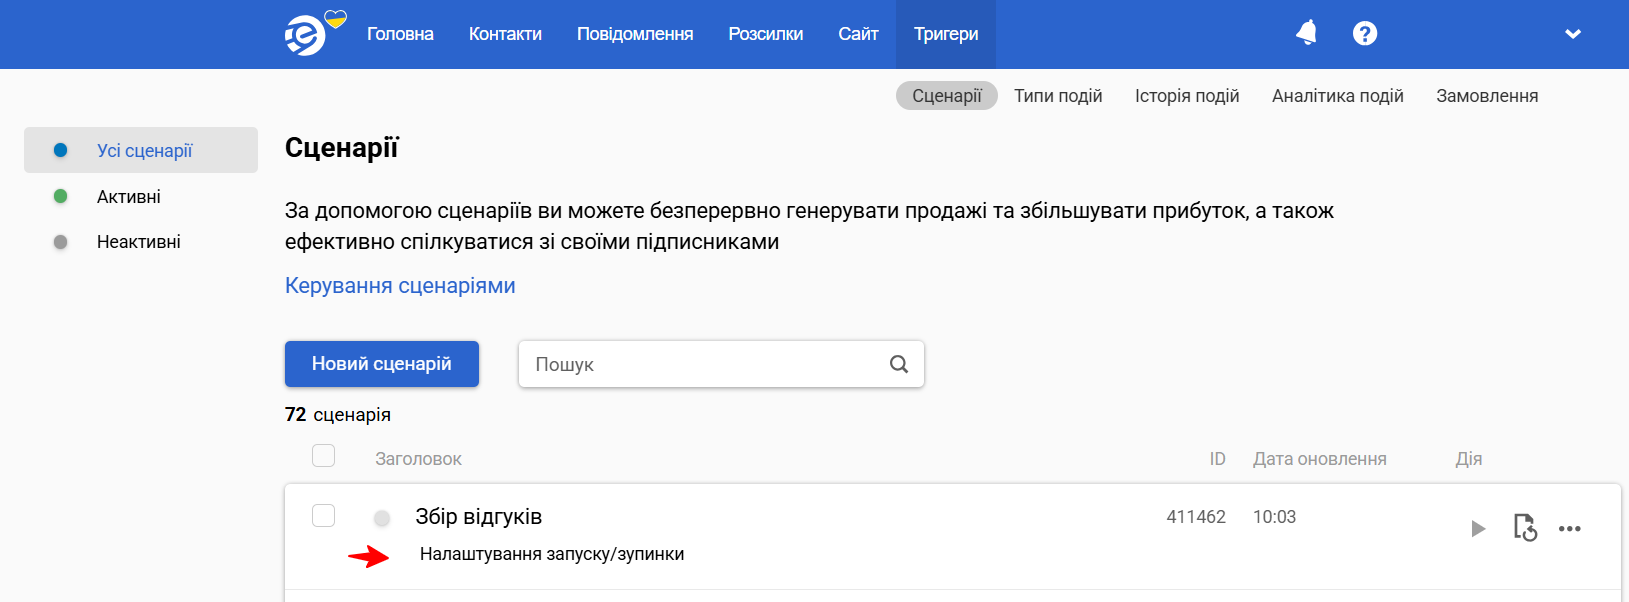Switch to Аналітика подій tab
1629x602 pixels.
tap(1338, 96)
